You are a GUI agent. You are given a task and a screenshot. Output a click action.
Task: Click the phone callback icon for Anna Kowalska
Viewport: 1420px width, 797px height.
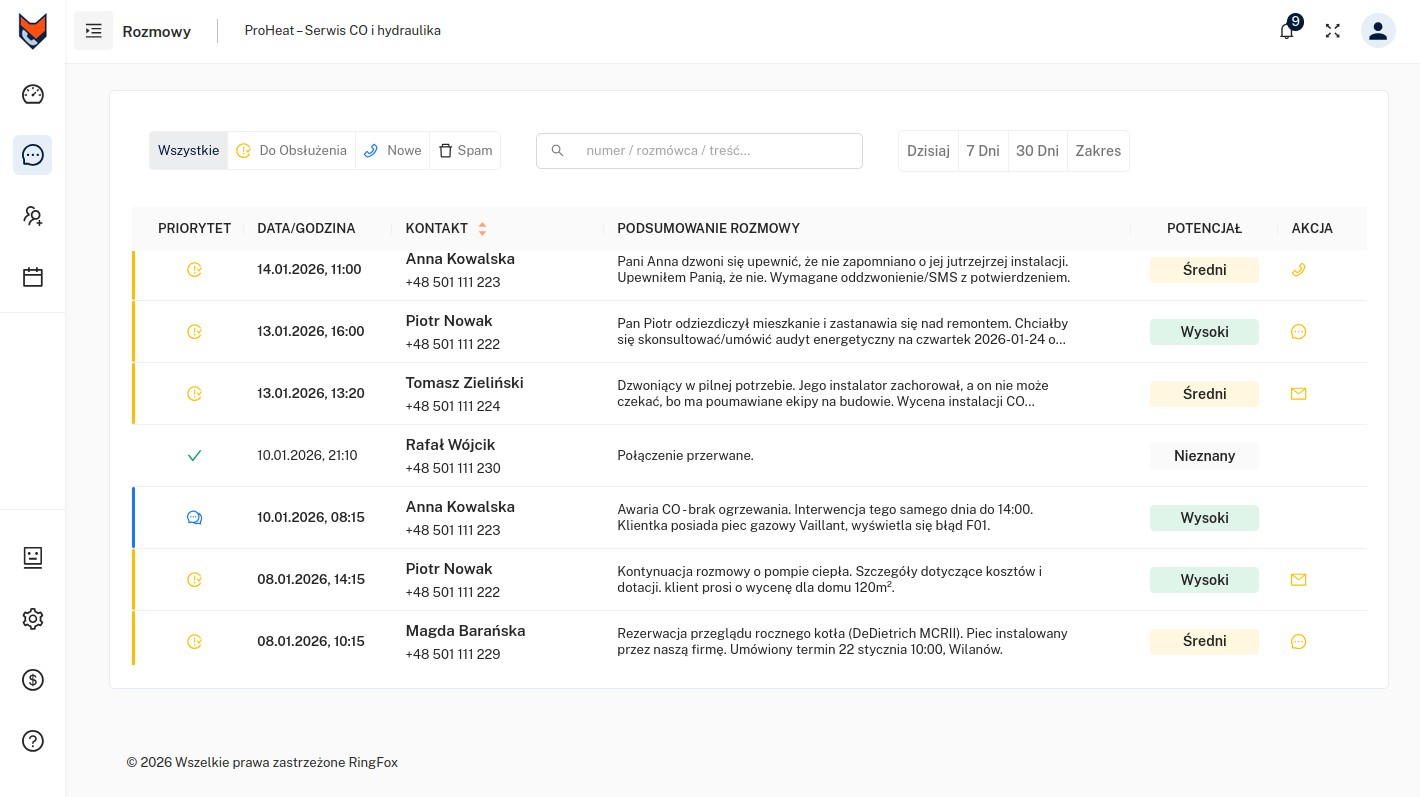[1298, 270]
